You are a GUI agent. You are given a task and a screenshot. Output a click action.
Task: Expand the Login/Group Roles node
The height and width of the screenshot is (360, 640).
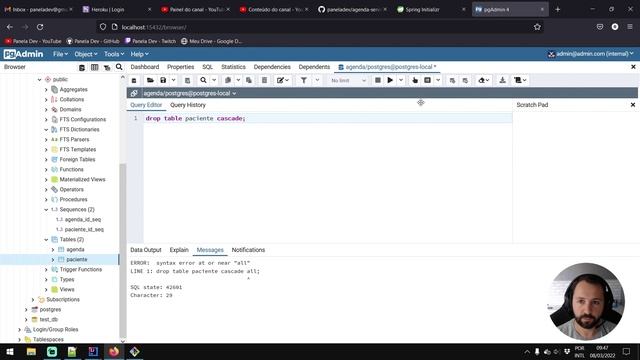coord(19,329)
